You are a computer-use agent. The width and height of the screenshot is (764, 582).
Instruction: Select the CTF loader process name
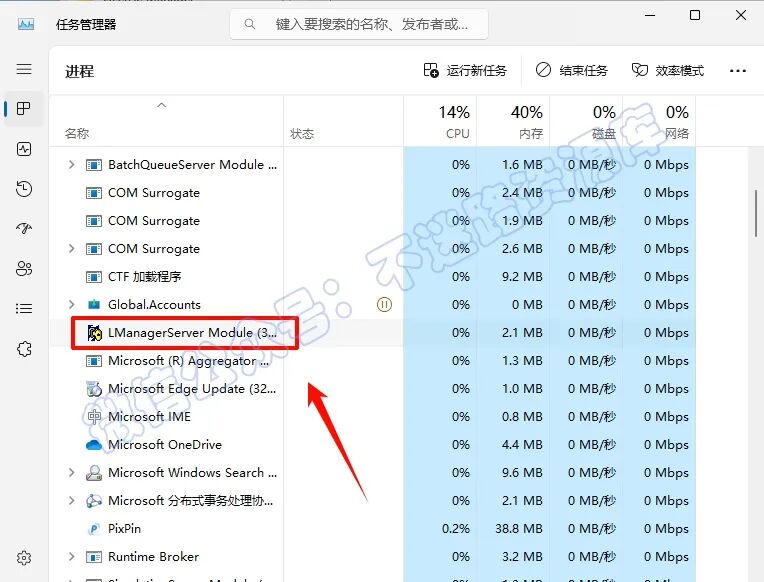(144, 277)
